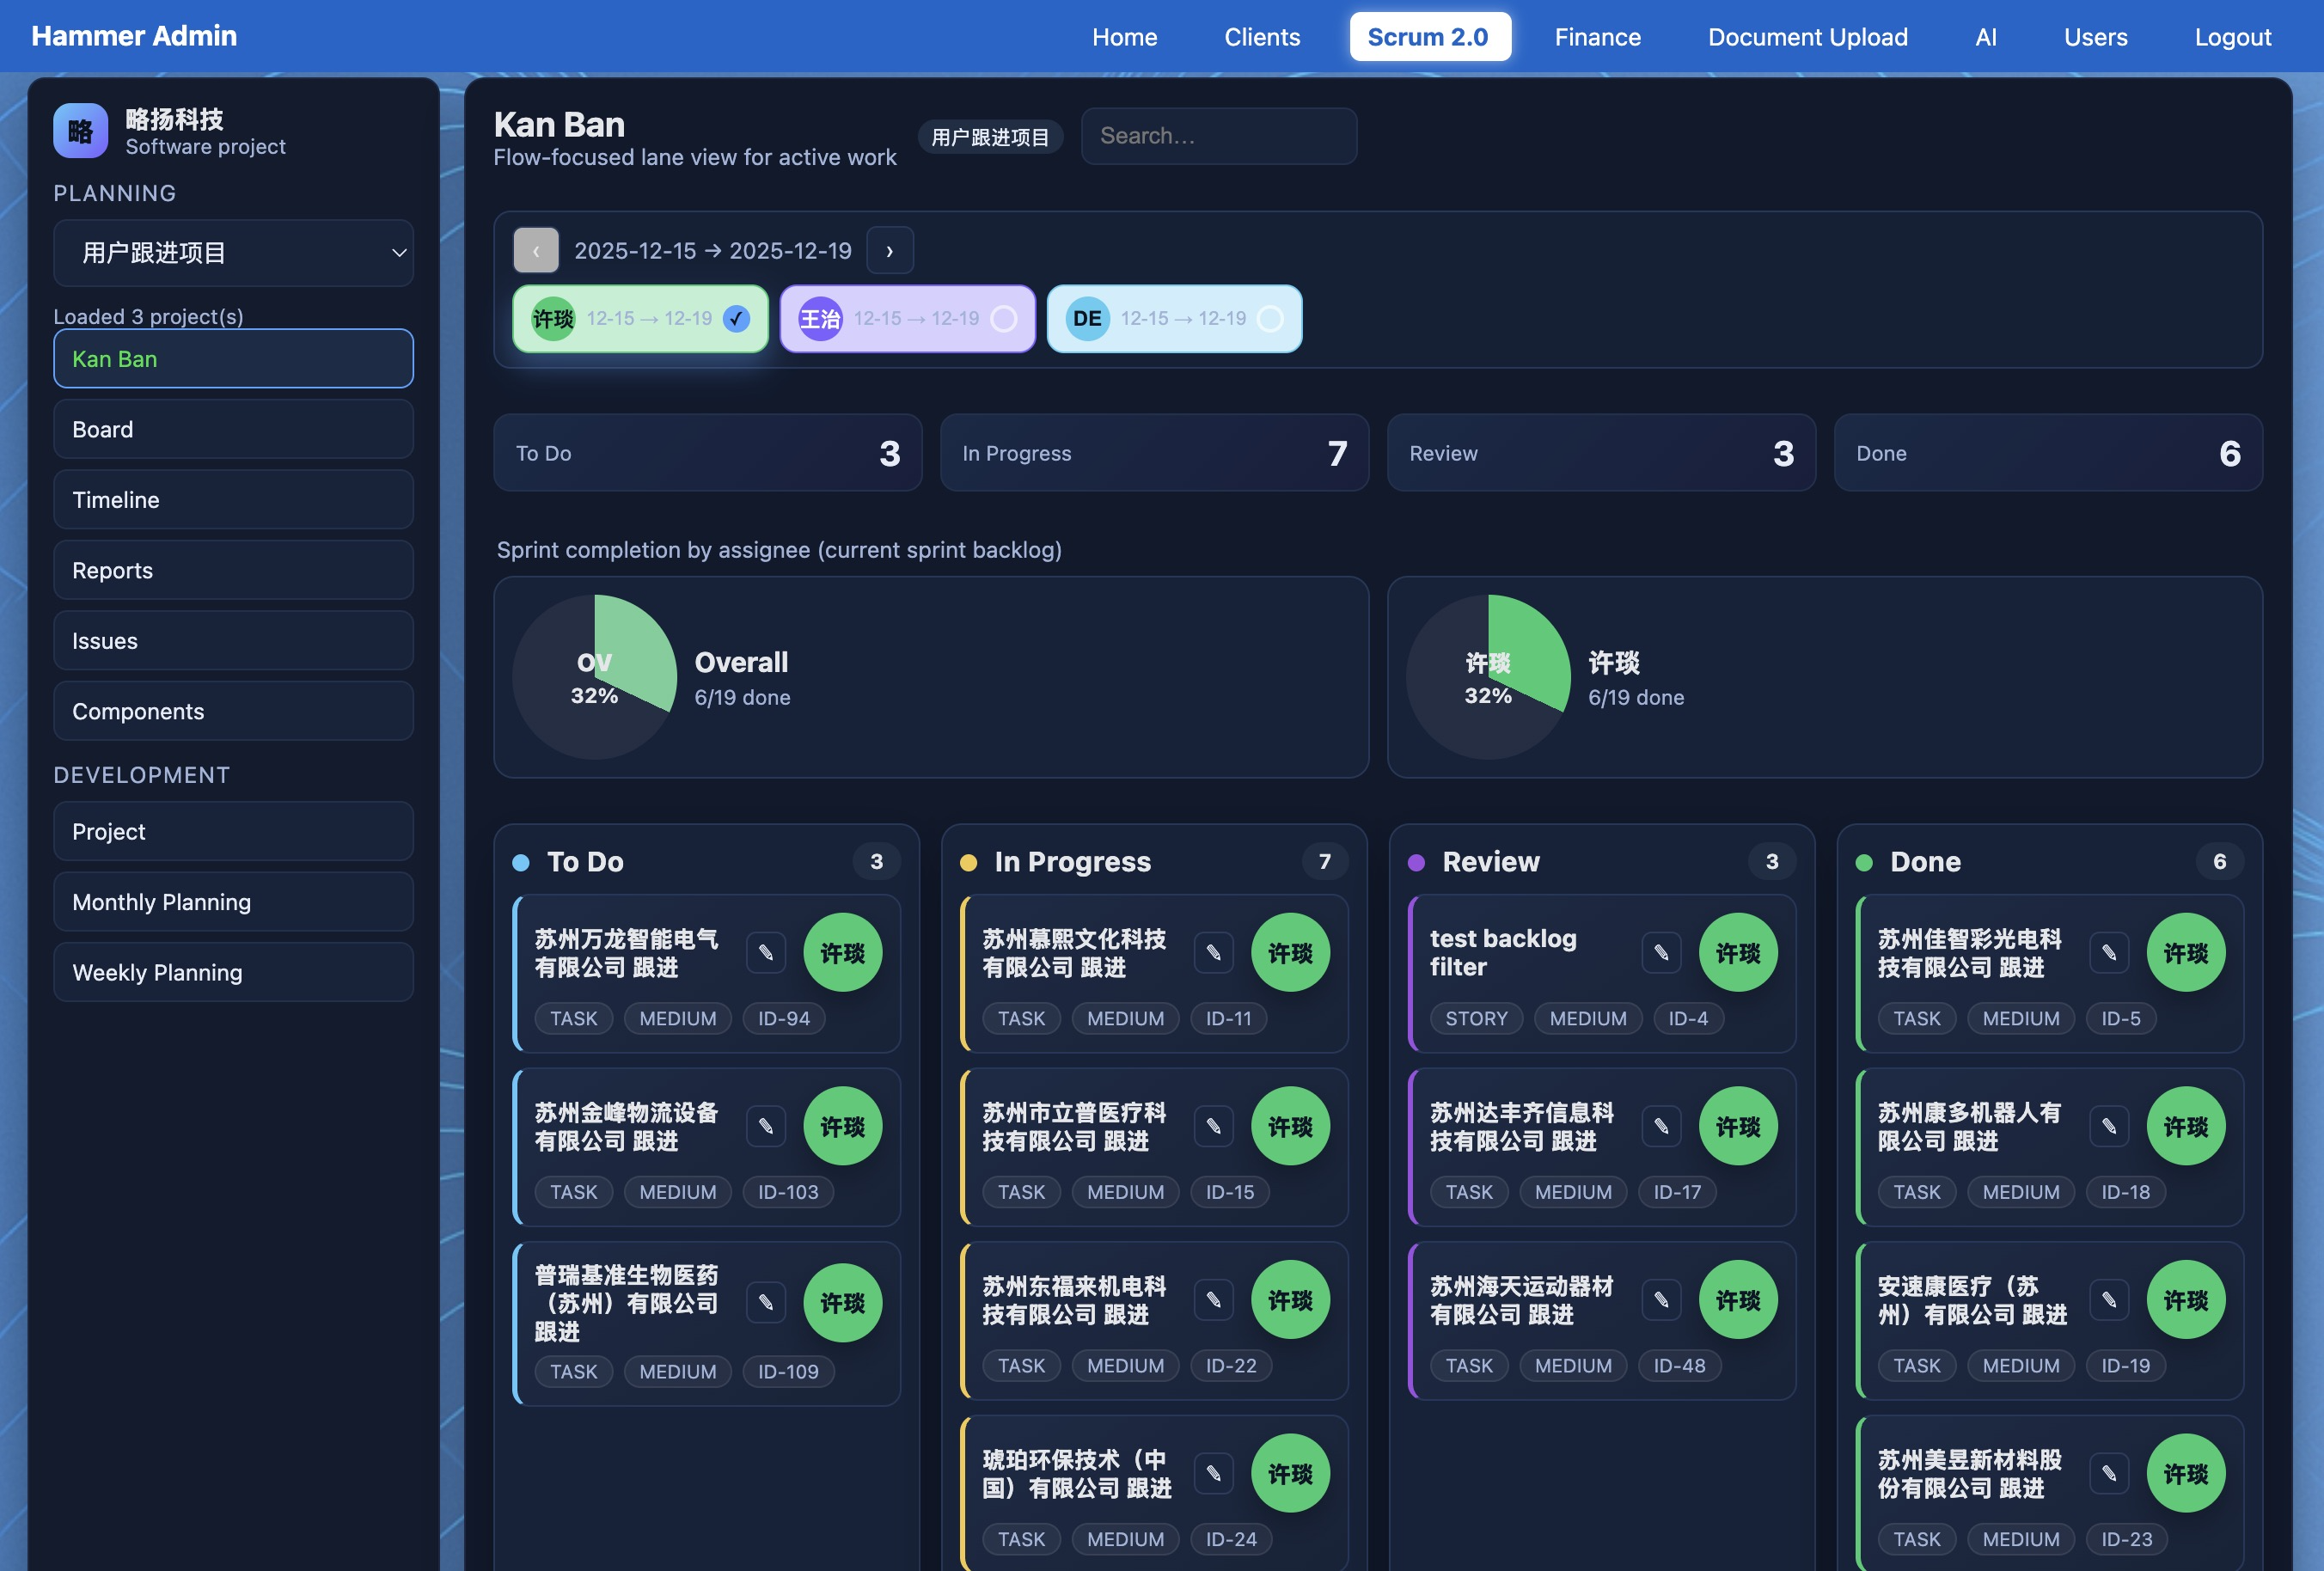This screenshot has height=1571, width=2324.
Task: Open the Home nav tab
Action: pos(1125,37)
